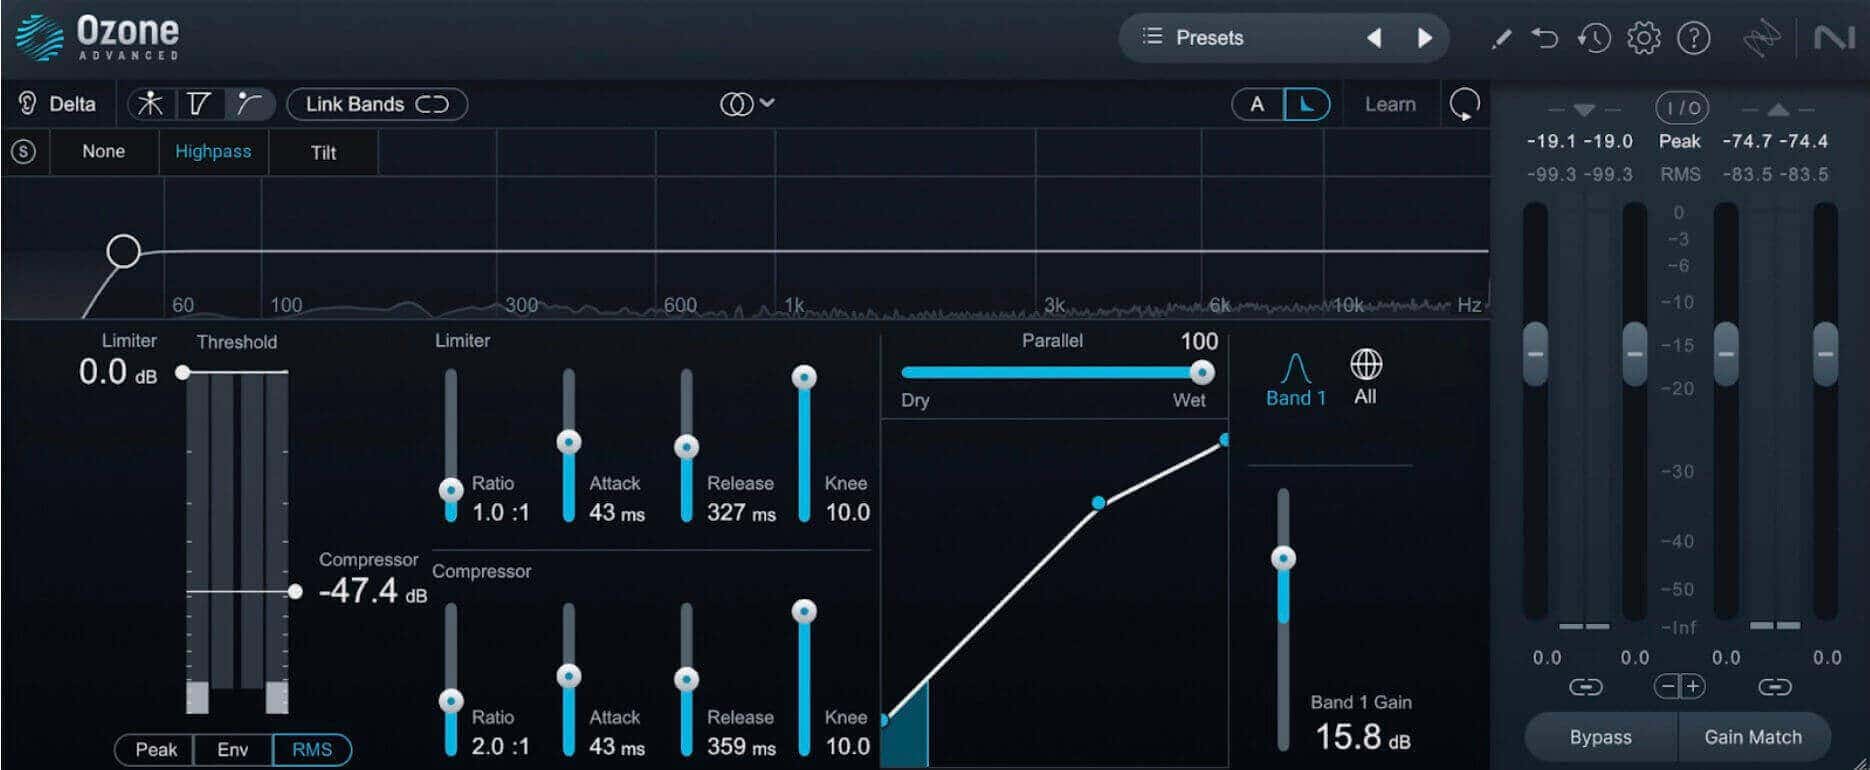Click the Gain Match button

[x=1754, y=737]
